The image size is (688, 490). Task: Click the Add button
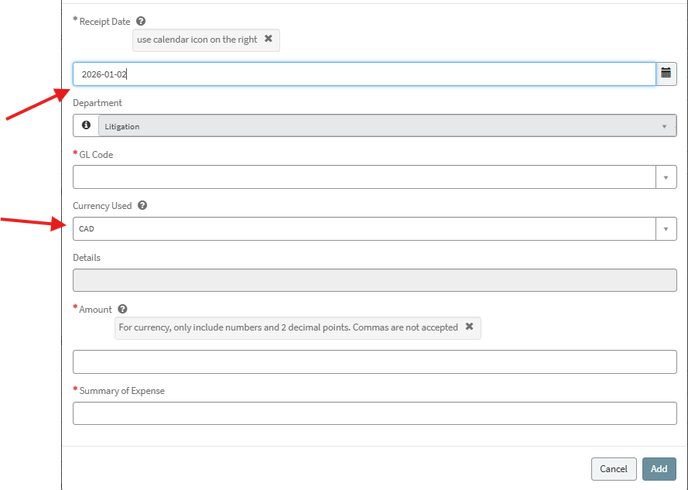(x=659, y=468)
